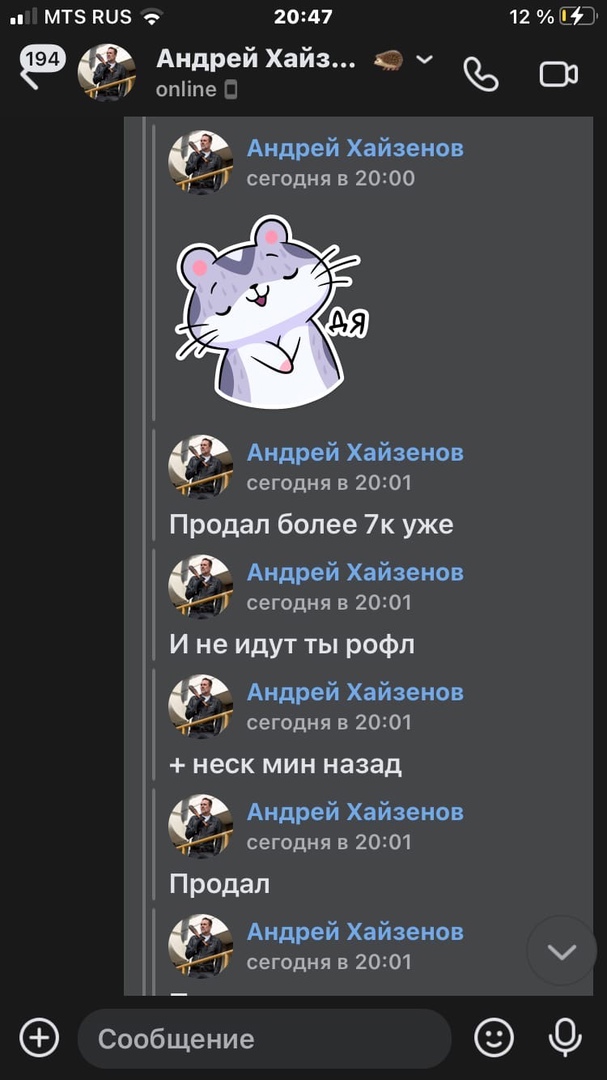Tap avatar beside '+ неск мин назад'

tap(200, 706)
